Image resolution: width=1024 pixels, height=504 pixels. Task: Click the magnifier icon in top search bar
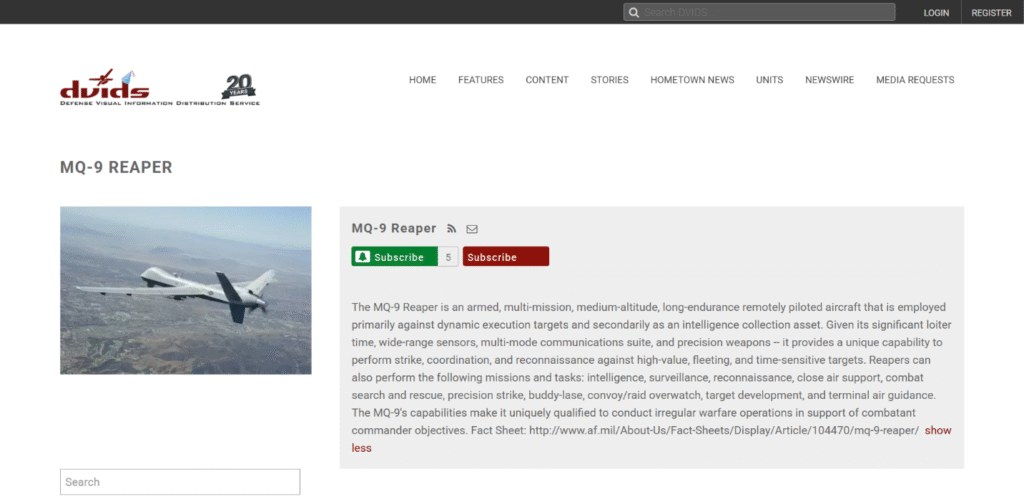pos(633,12)
